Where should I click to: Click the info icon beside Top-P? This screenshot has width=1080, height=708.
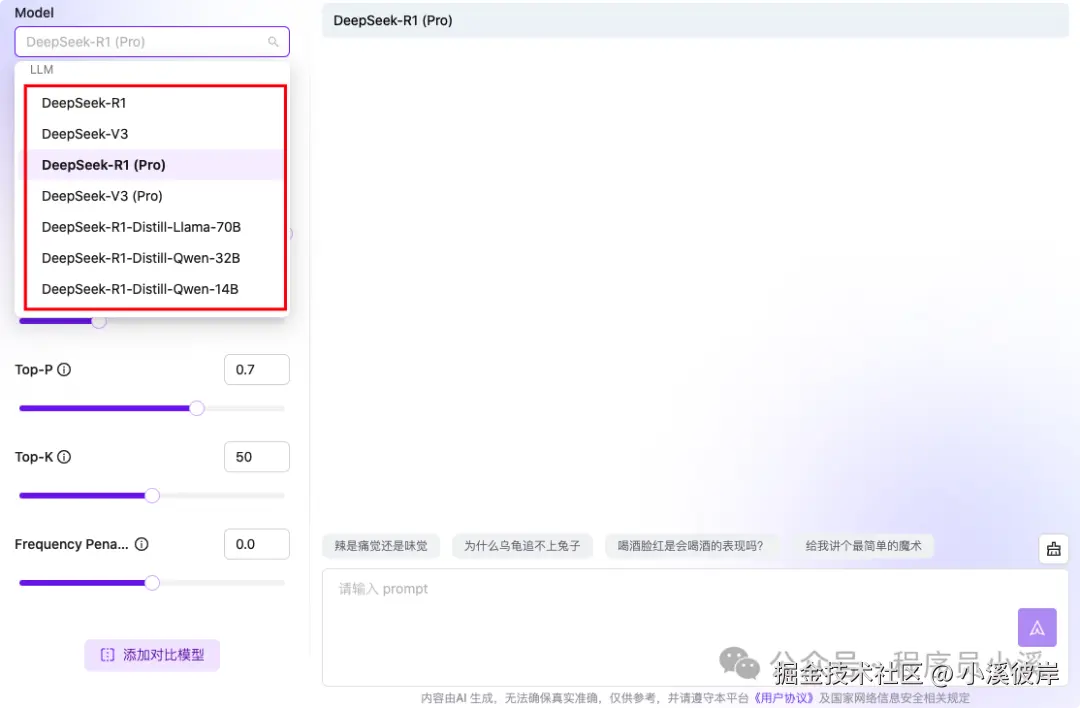point(65,369)
